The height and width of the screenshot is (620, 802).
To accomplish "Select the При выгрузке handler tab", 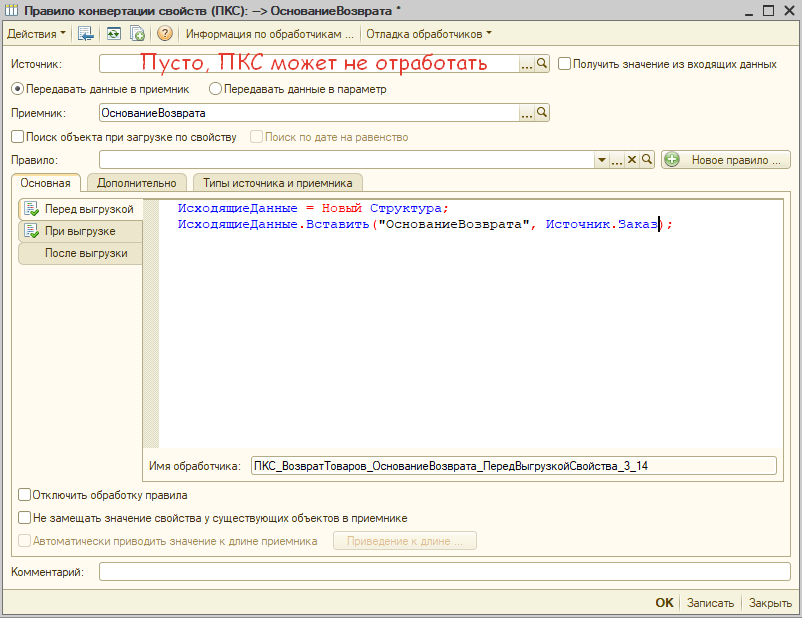I will [80, 231].
